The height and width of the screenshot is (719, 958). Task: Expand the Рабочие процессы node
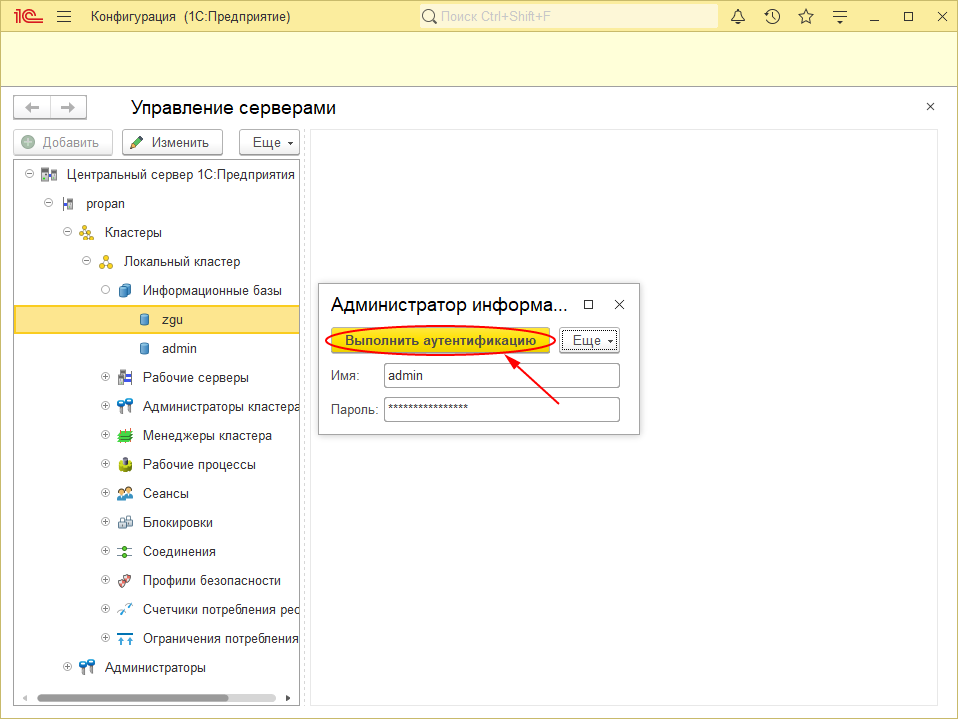click(105, 464)
